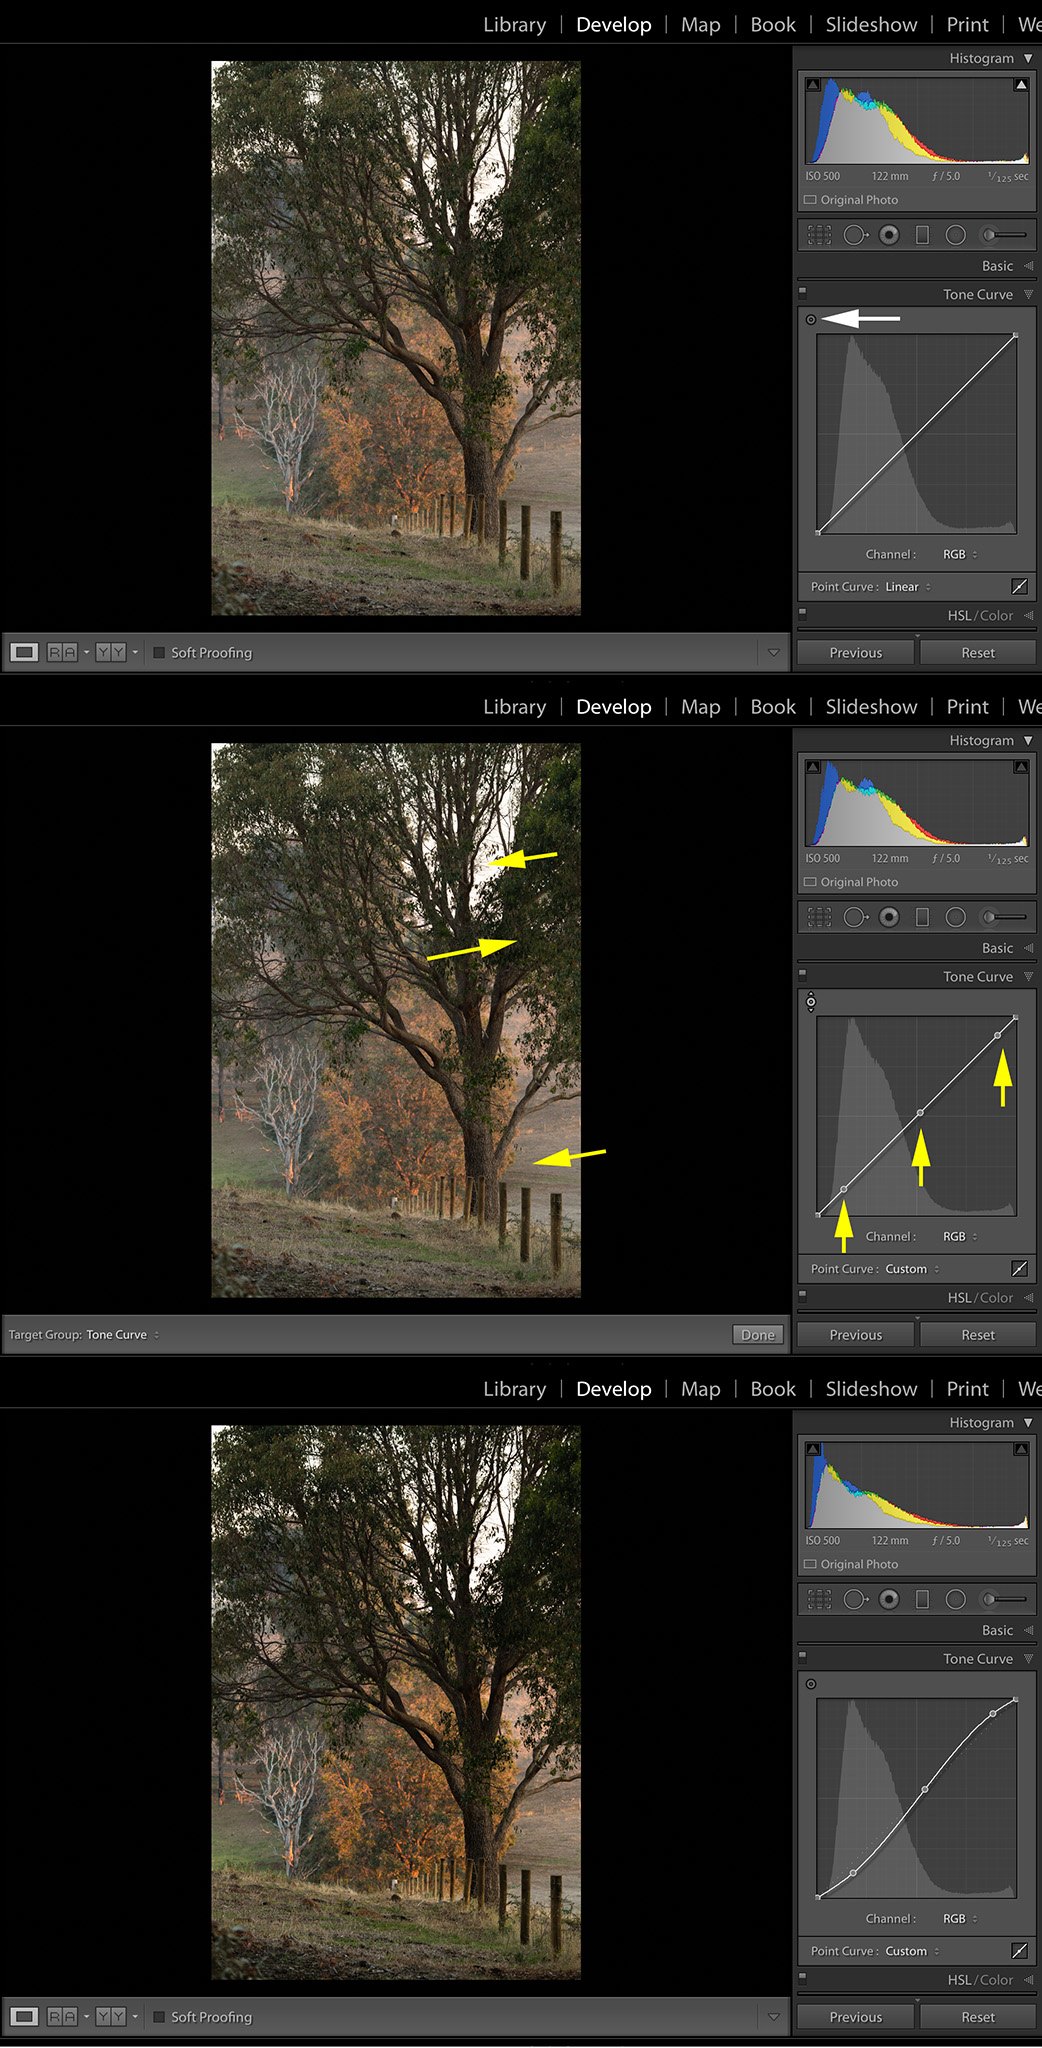Show highlight clipping in top screenshot histogram
1042x2048 pixels.
click(1021, 85)
